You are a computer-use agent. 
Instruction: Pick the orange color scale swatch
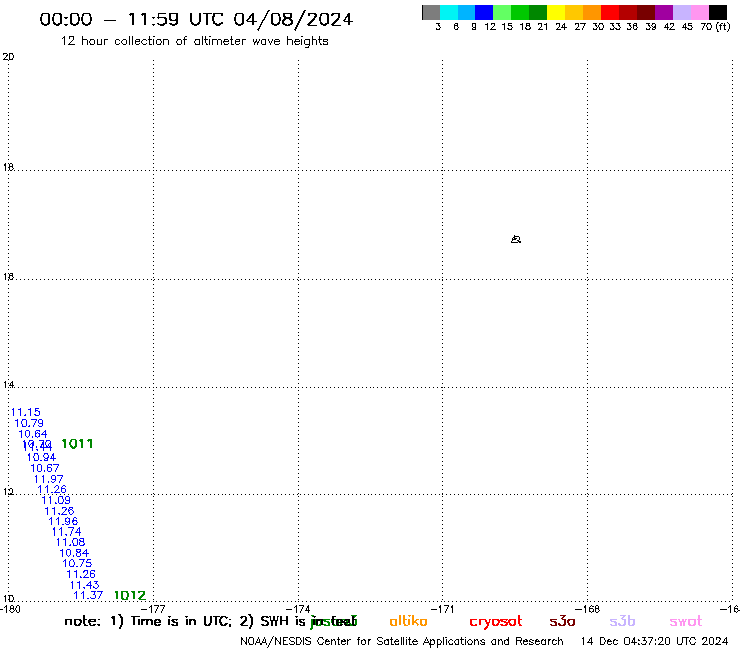(x=592, y=12)
